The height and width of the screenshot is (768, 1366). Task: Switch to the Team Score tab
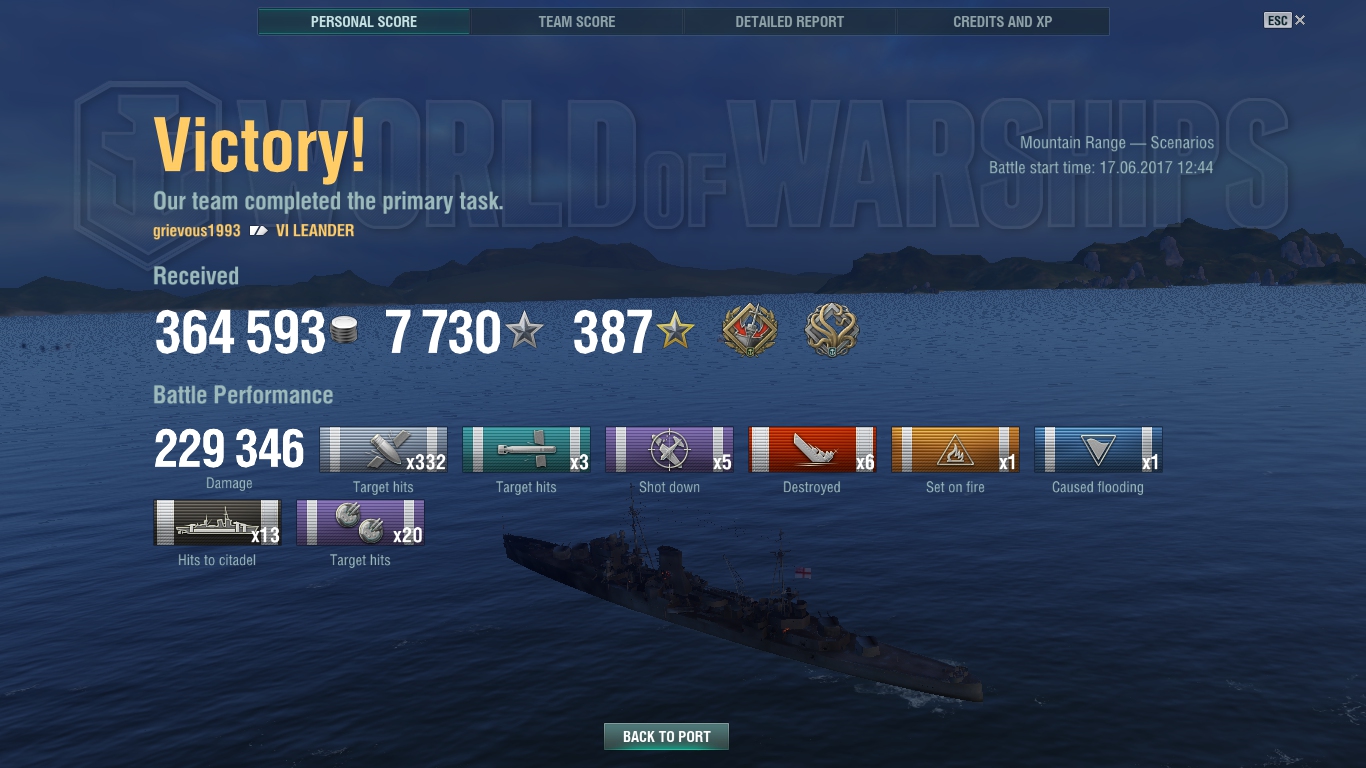577,21
